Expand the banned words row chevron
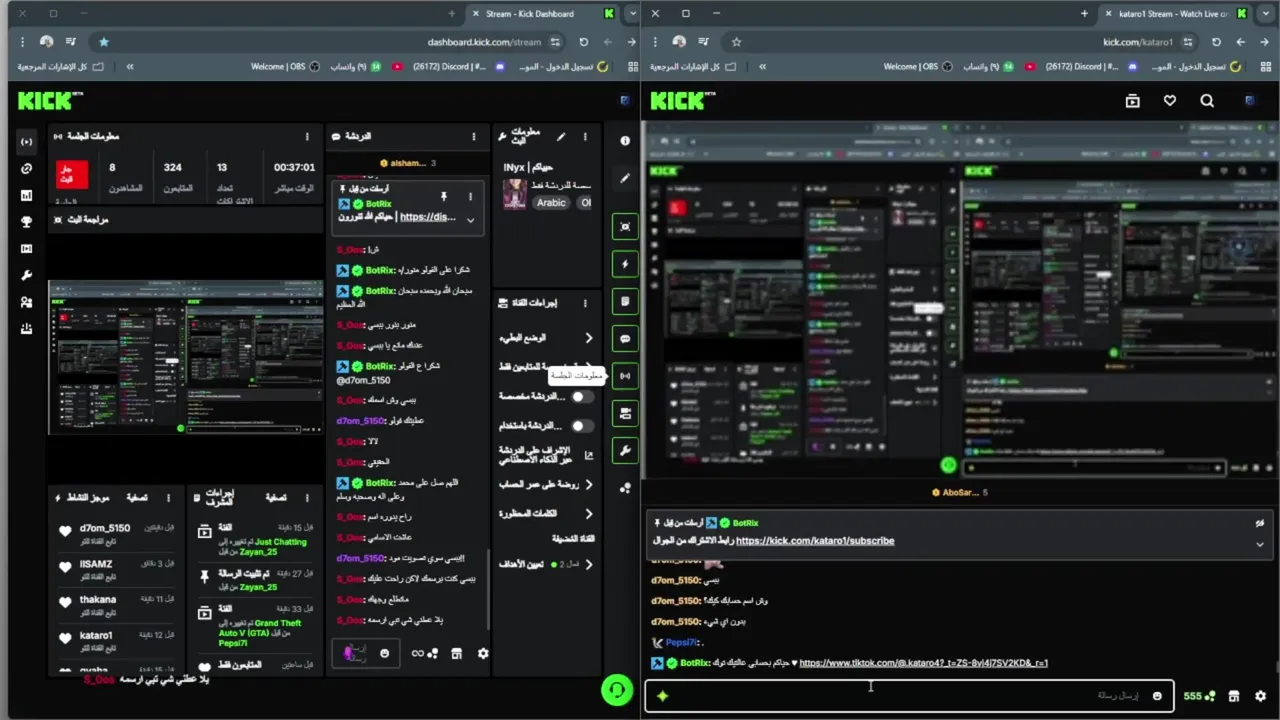The width and height of the screenshot is (1280, 720). pyautogui.click(x=588, y=513)
